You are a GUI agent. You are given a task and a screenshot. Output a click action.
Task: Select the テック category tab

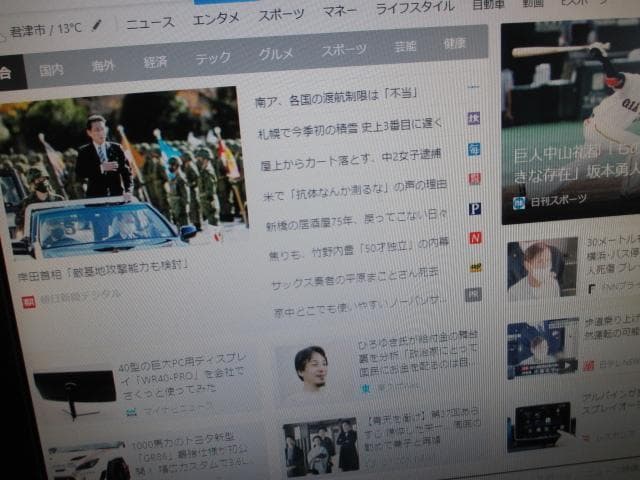click(x=212, y=58)
